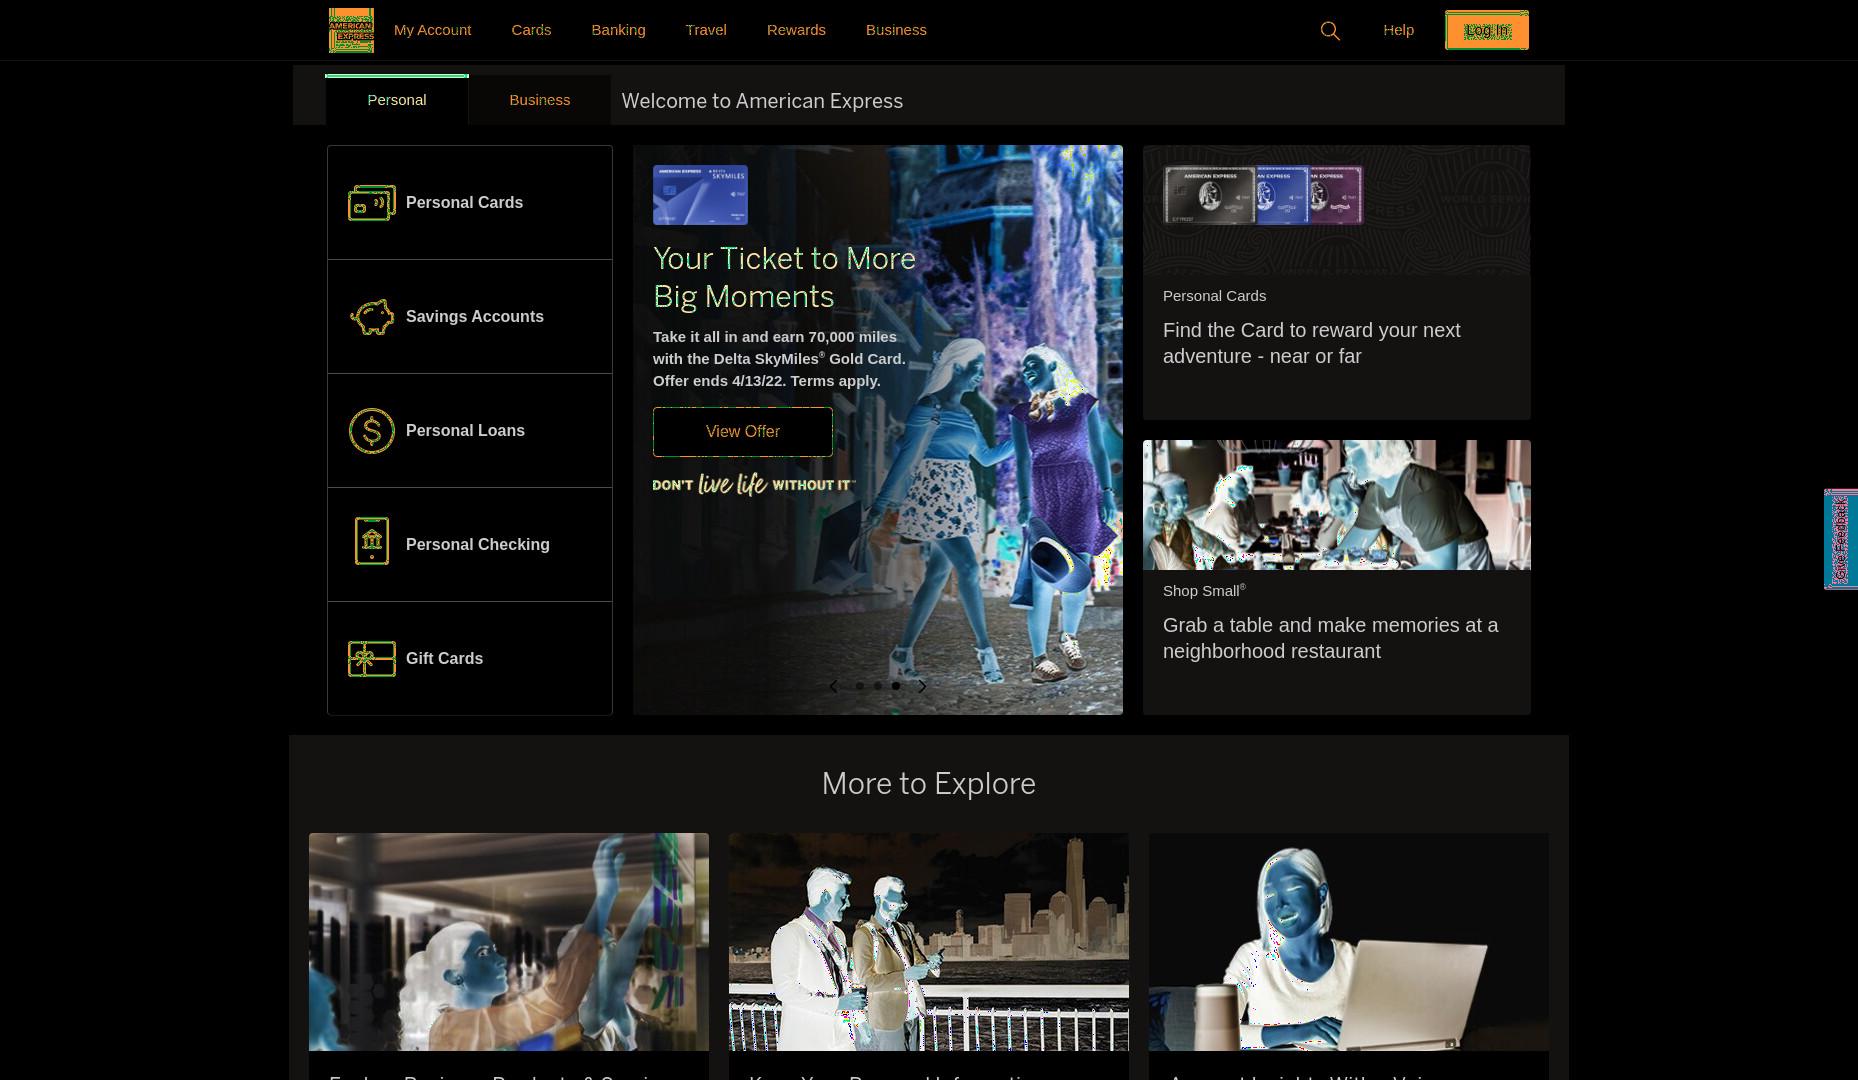Click the woman with laptop explore image
The image size is (1858, 1080).
pyautogui.click(x=1349, y=942)
